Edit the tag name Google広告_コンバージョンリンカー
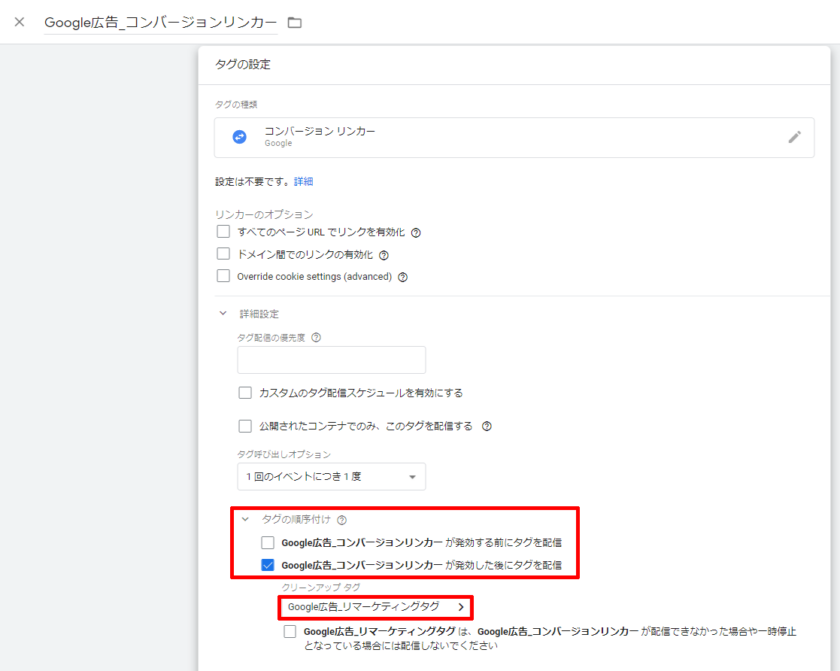840x671 pixels. tap(161, 22)
